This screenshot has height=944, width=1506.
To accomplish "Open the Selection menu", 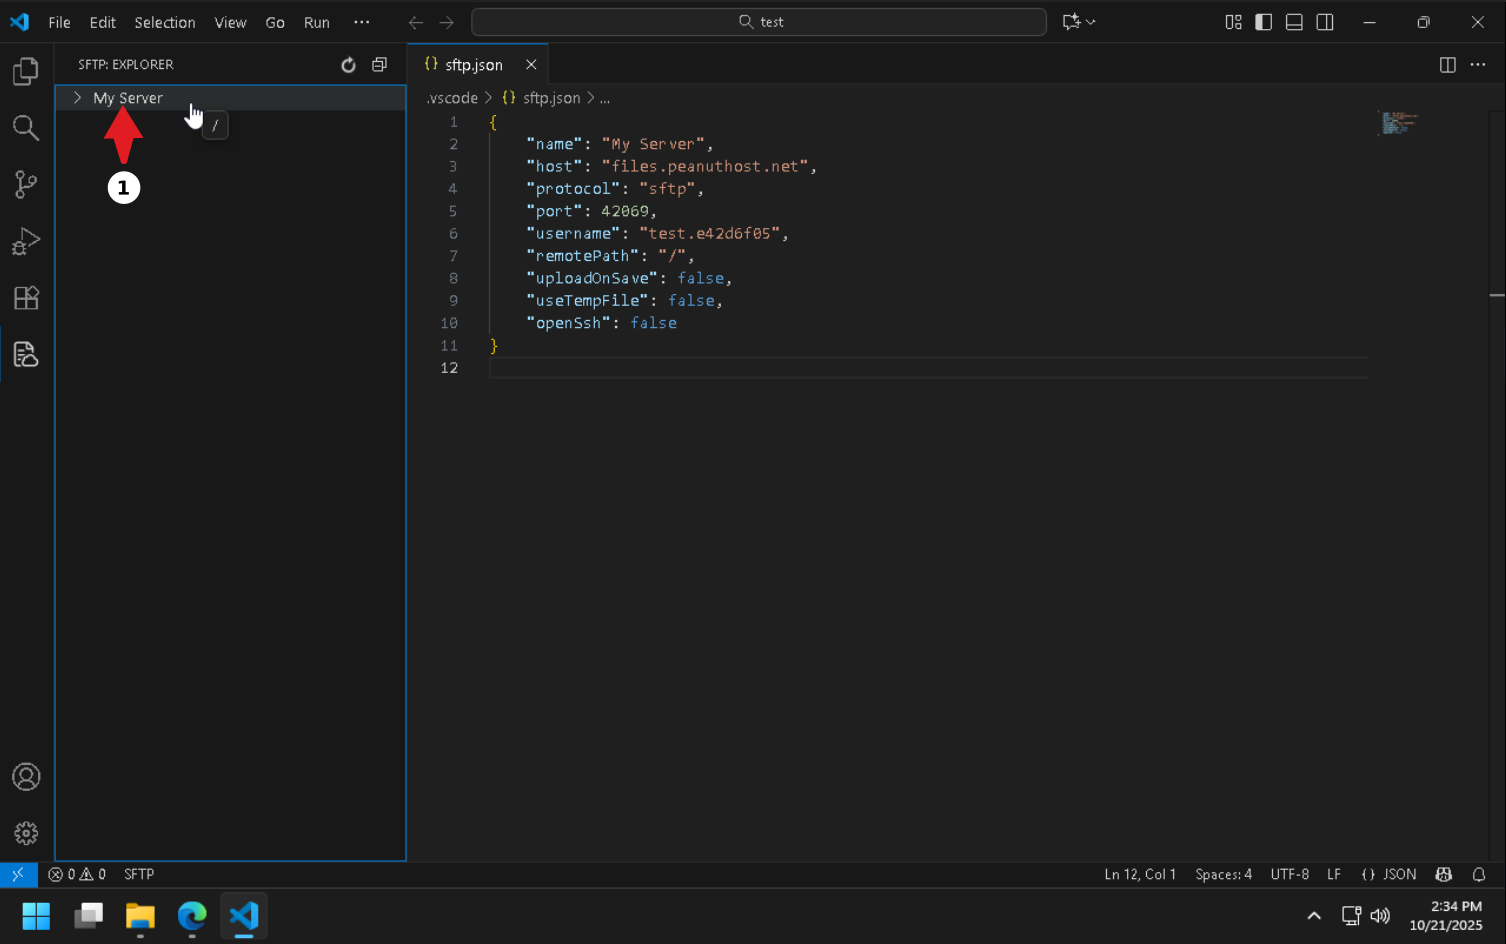I will tap(165, 22).
